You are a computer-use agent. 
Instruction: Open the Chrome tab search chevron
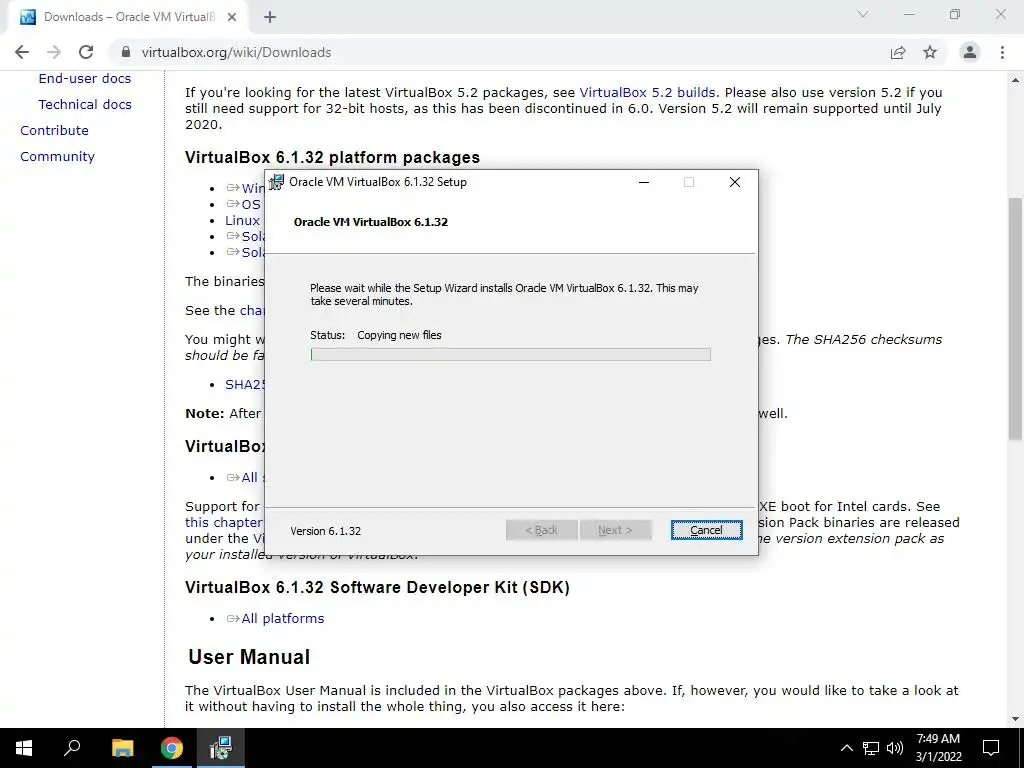coord(863,14)
